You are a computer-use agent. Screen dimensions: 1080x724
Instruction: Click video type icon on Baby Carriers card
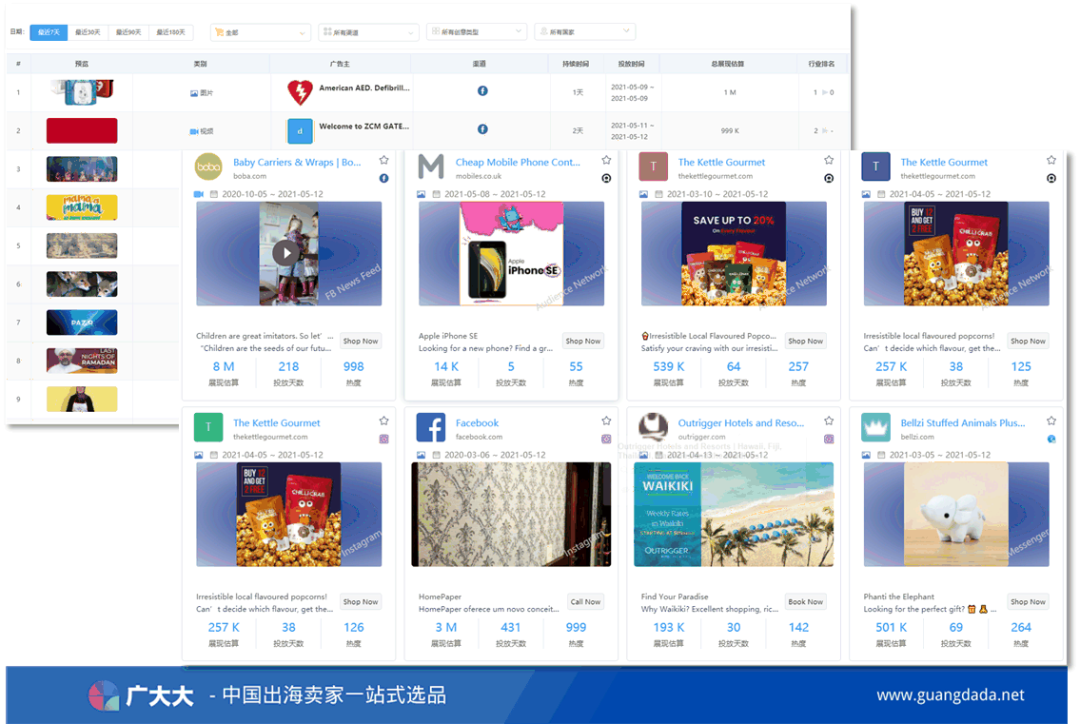198,194
